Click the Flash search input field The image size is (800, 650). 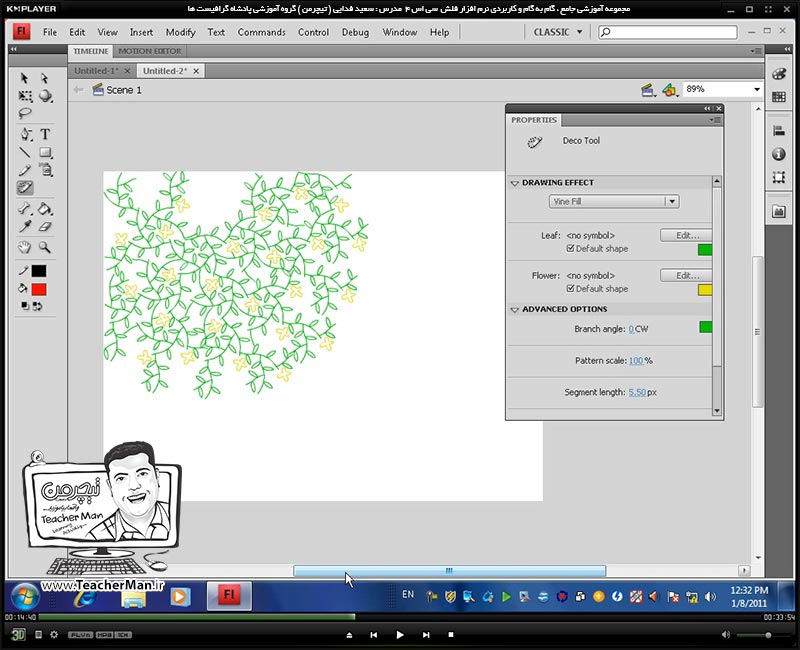668,32
